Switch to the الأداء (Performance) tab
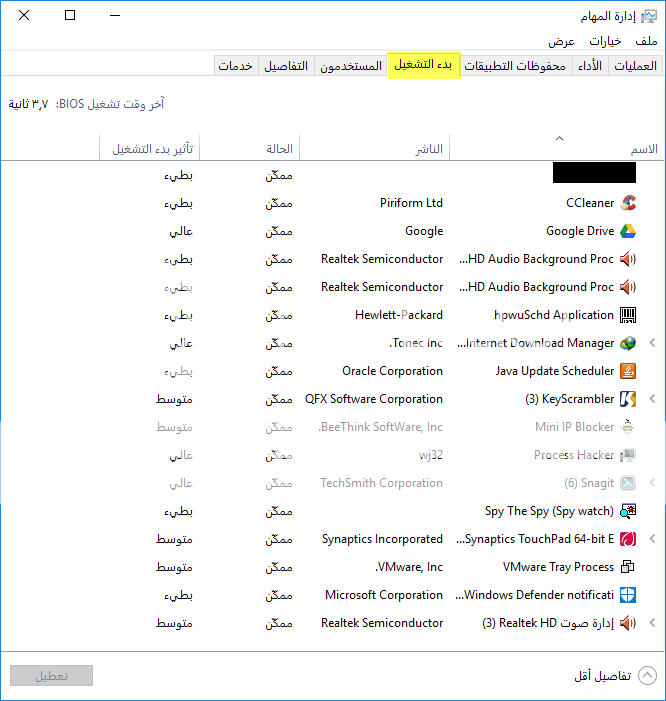Image resolution: width=666 pixels, height=701 pixels. pos(590,66)
